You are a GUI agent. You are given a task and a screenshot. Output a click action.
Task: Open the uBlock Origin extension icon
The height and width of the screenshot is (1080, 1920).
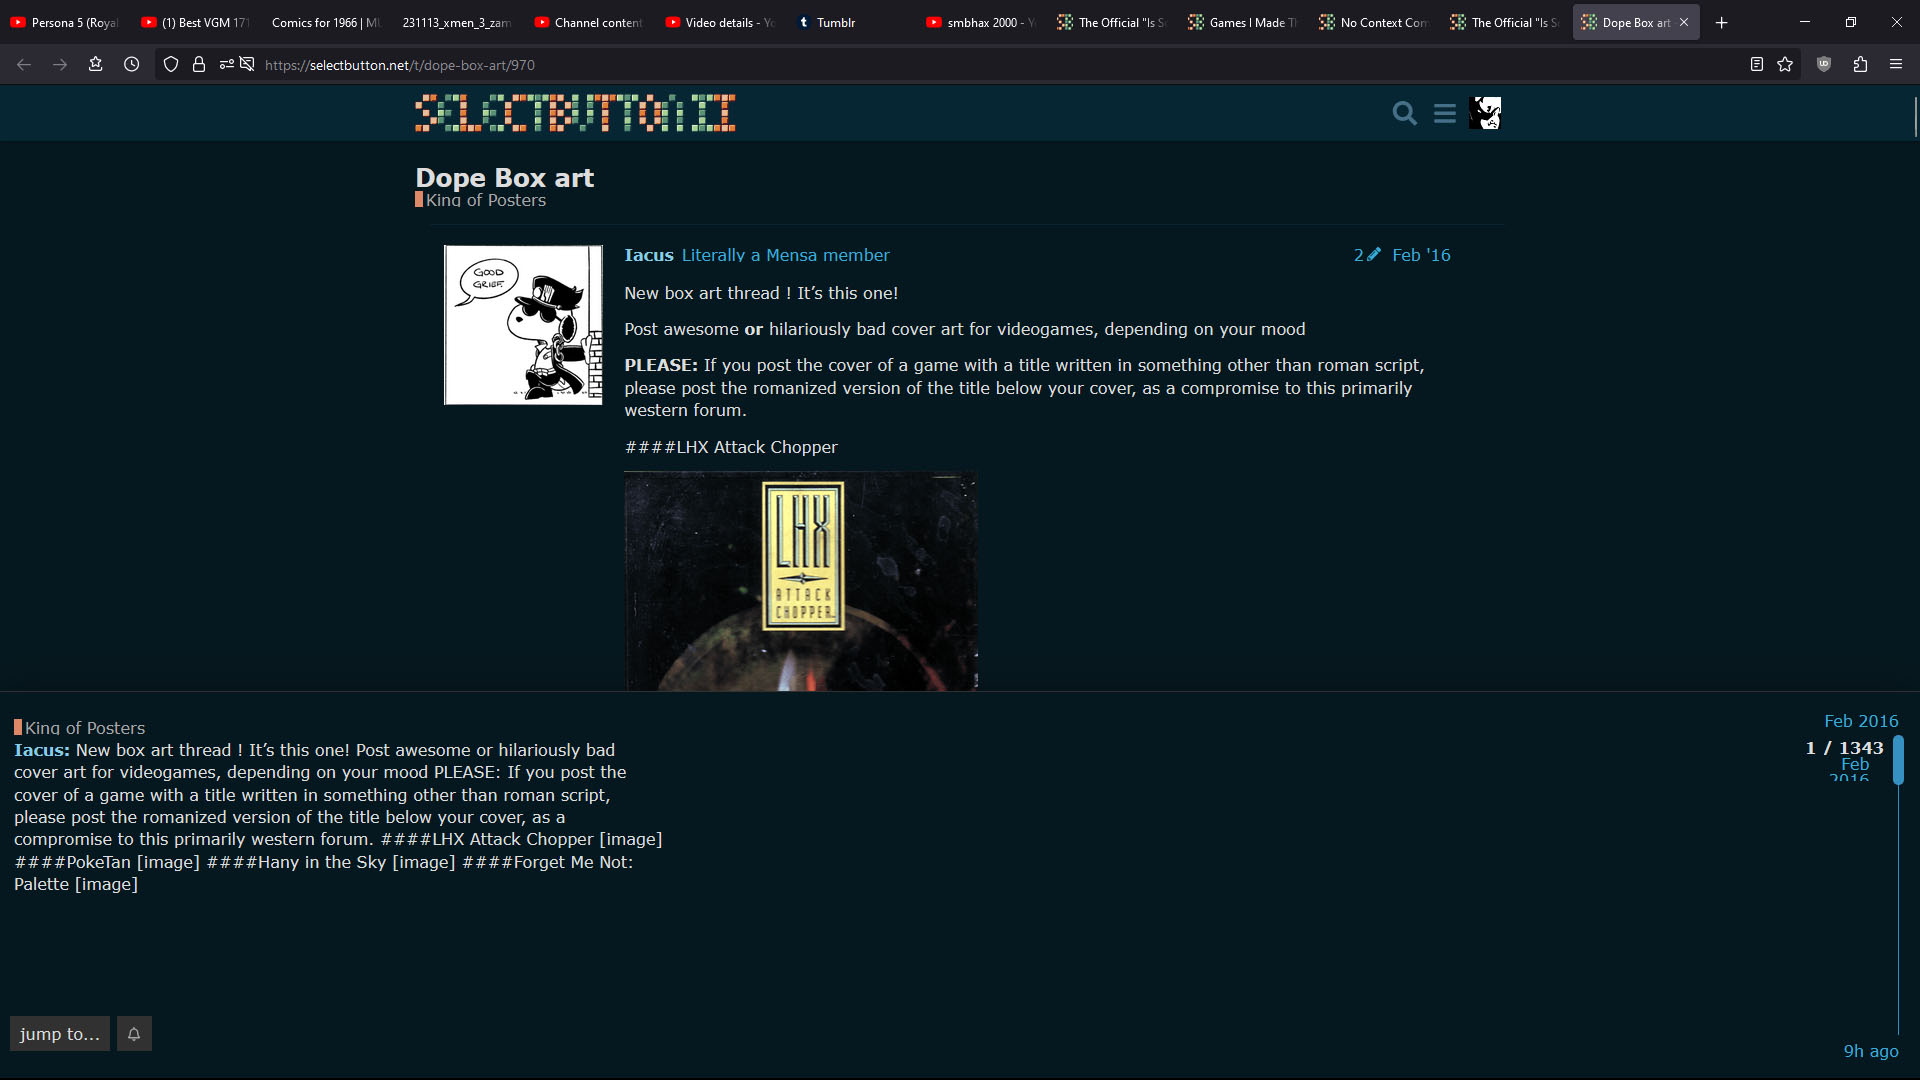click(x=1824, y=64)
